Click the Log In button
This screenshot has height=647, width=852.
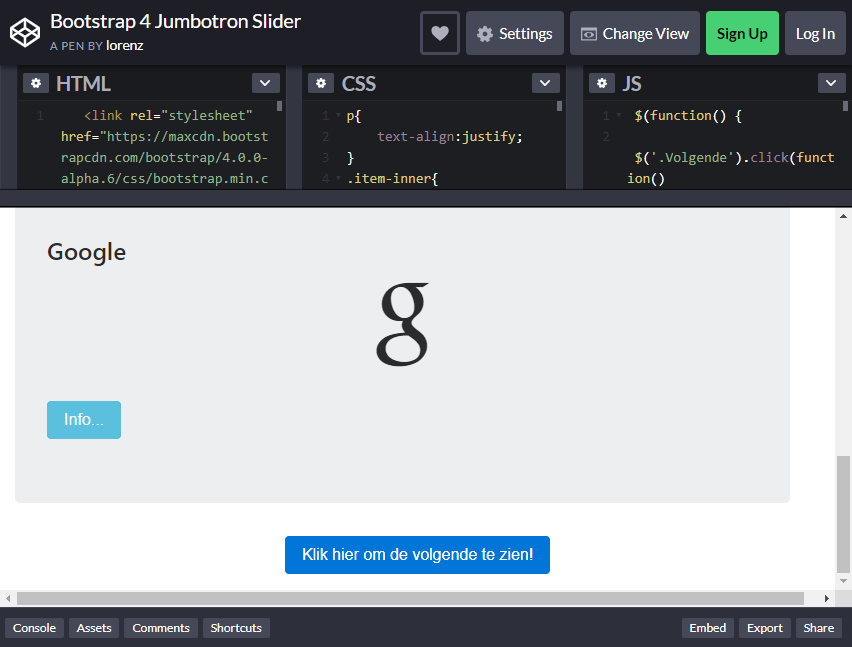(x=815, y=33)
